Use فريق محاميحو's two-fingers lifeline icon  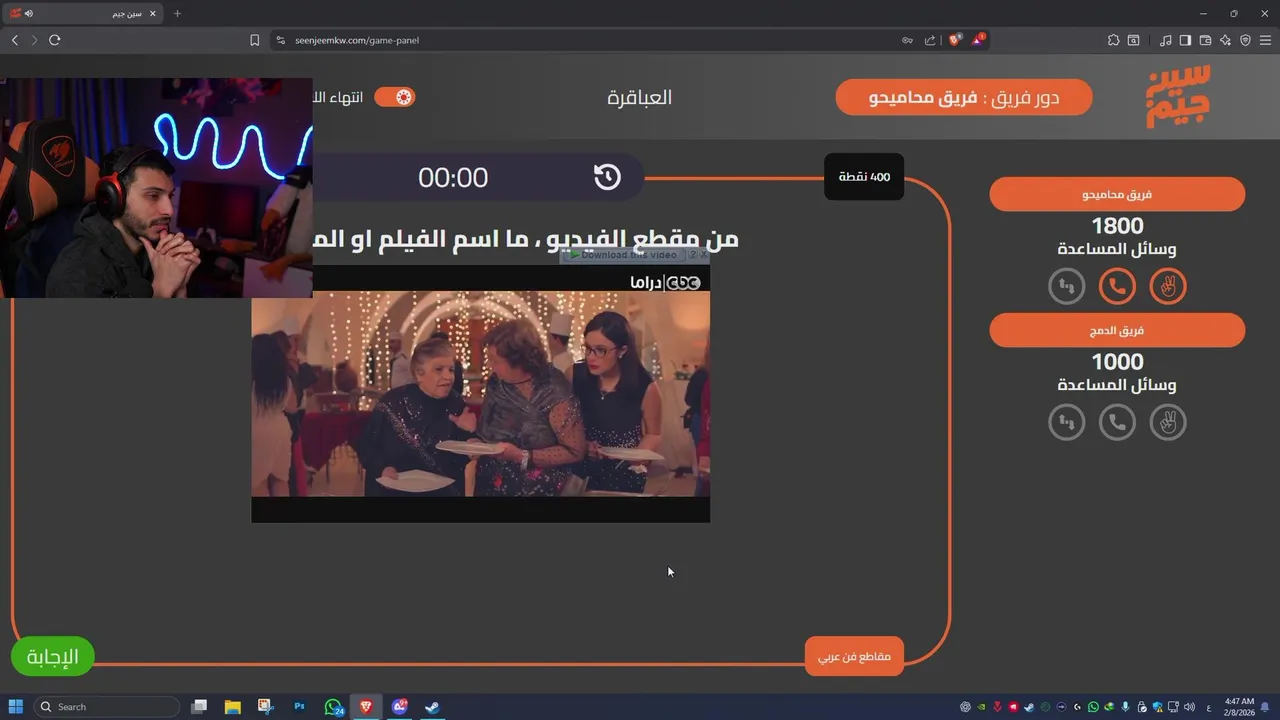point(1167,287)
